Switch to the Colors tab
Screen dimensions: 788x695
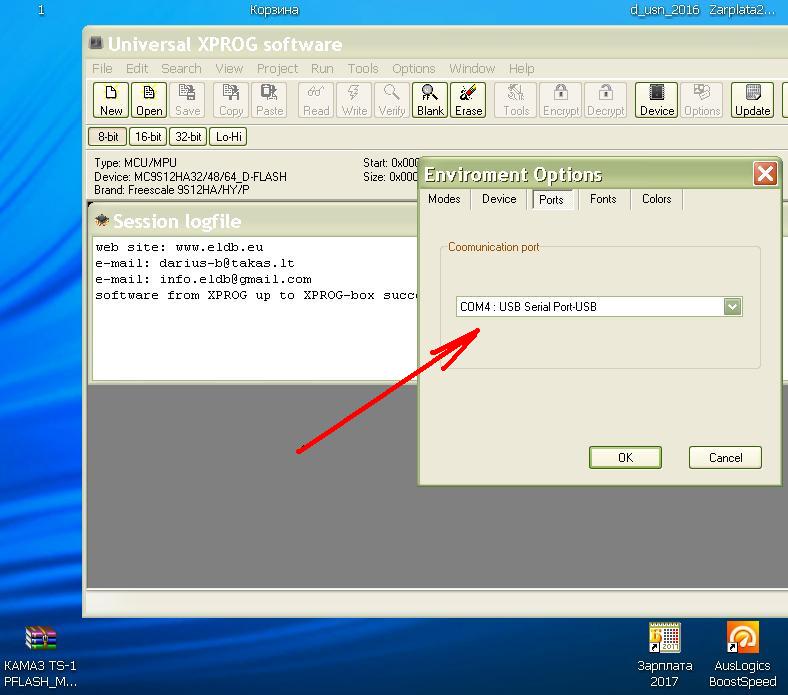click(656, 199)
